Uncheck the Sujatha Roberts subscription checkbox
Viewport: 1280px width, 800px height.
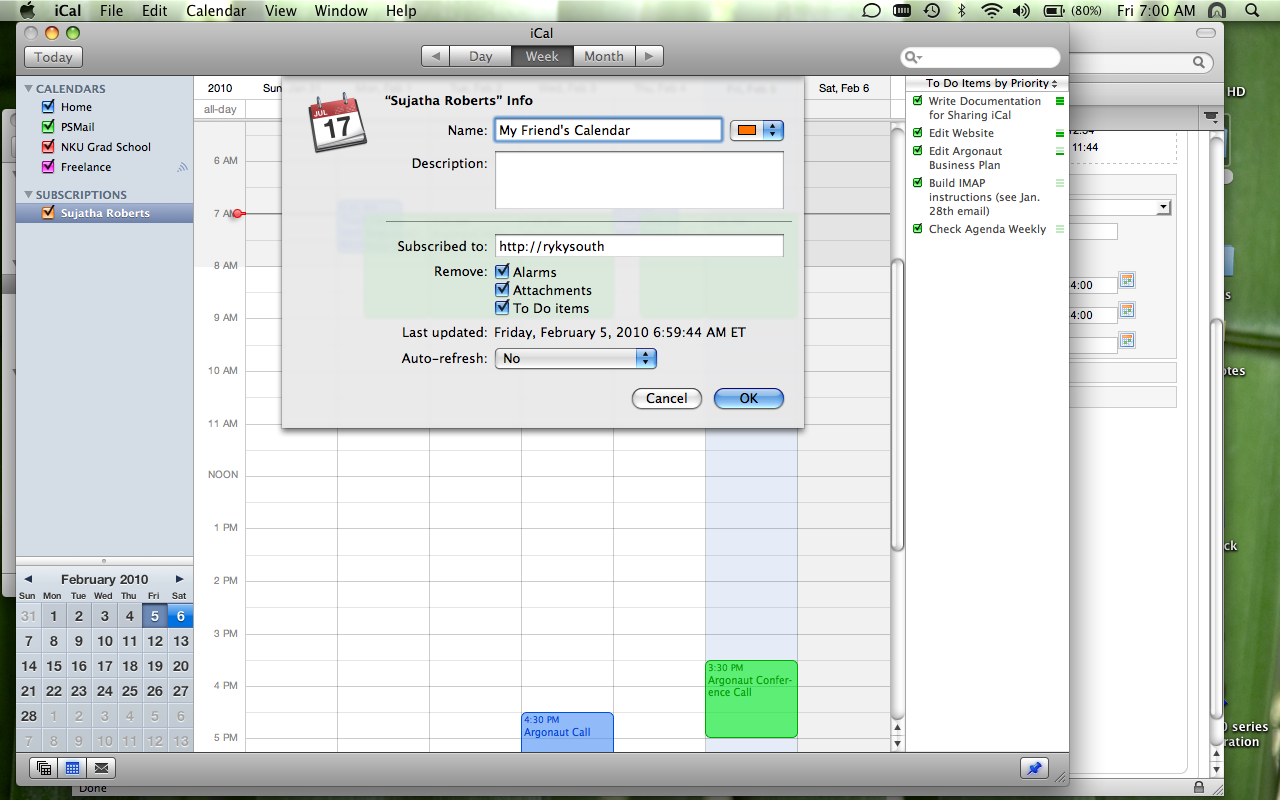48,212
